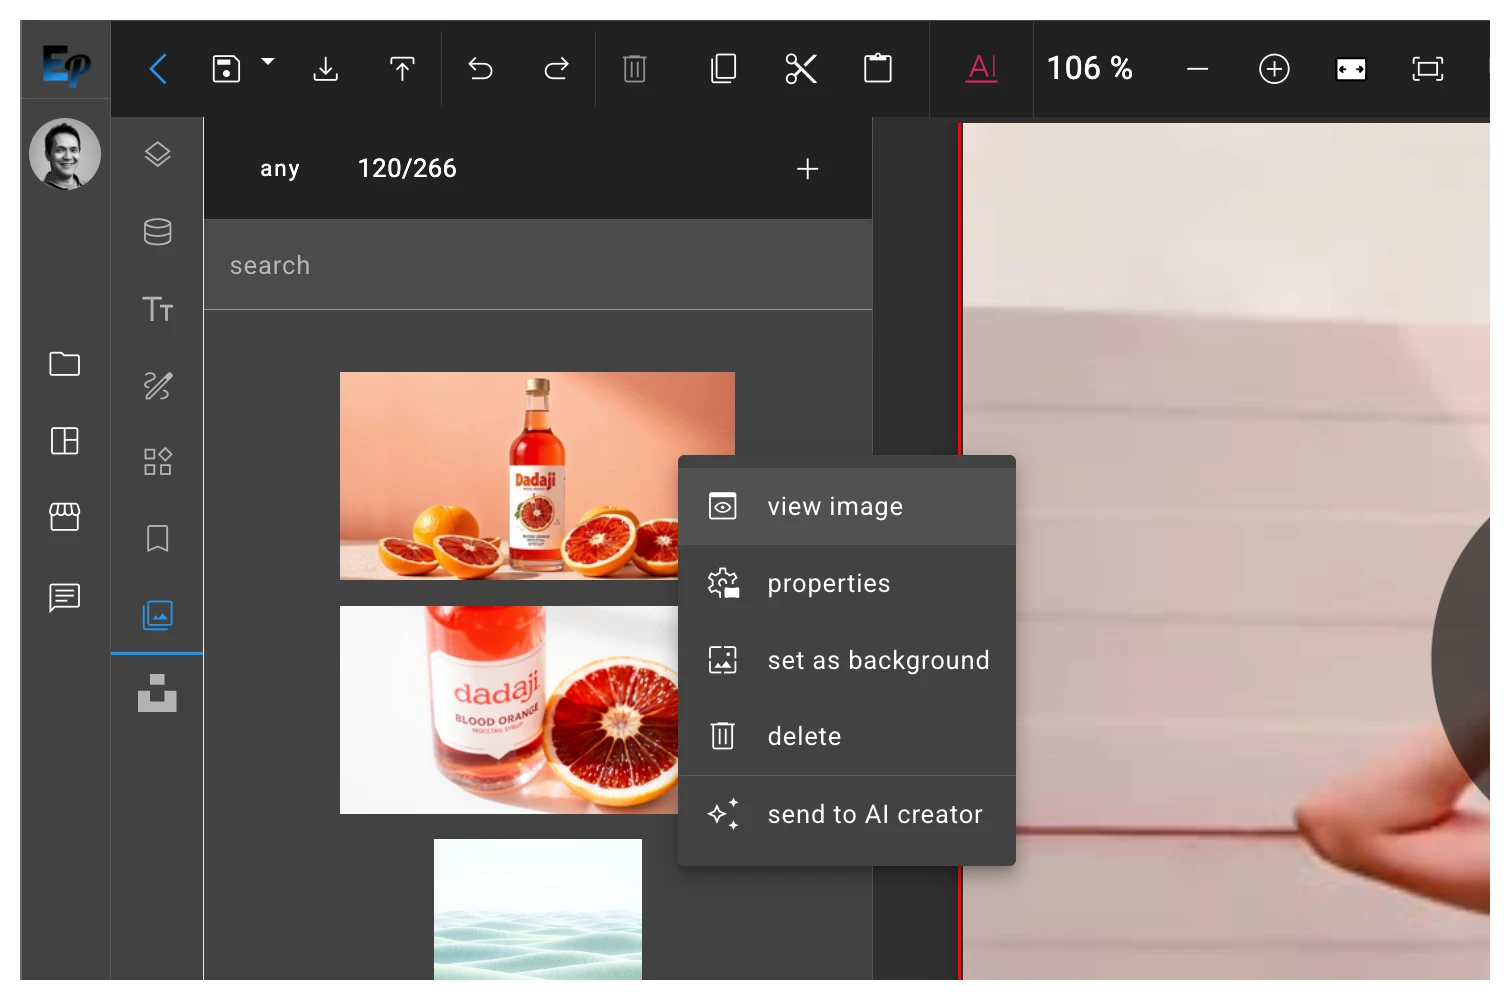1510x1000 pixels.
Task: Click the scissors cut icon
Action: (x=800, y=68)
